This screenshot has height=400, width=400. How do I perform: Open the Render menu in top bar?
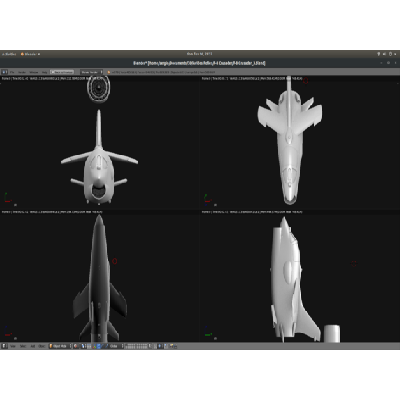pos(22,72)
